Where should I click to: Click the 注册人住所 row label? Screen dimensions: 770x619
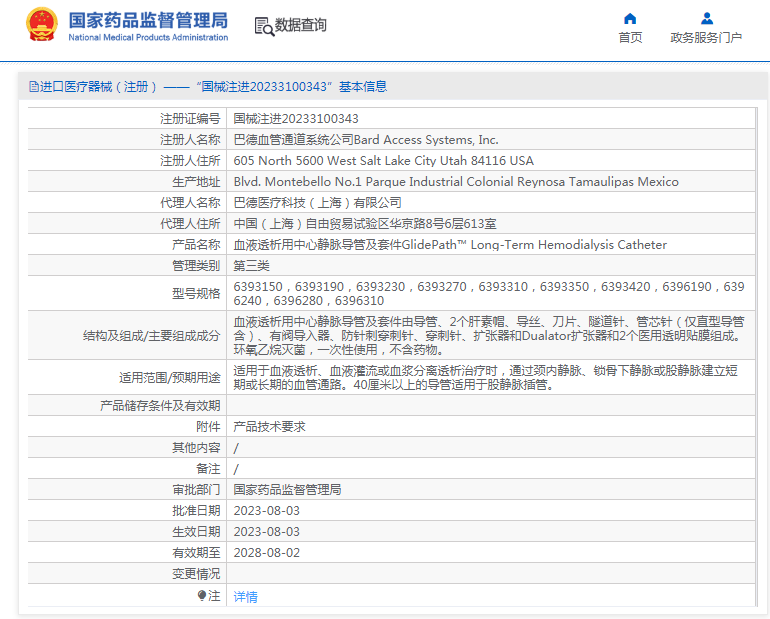coord(190,161)
